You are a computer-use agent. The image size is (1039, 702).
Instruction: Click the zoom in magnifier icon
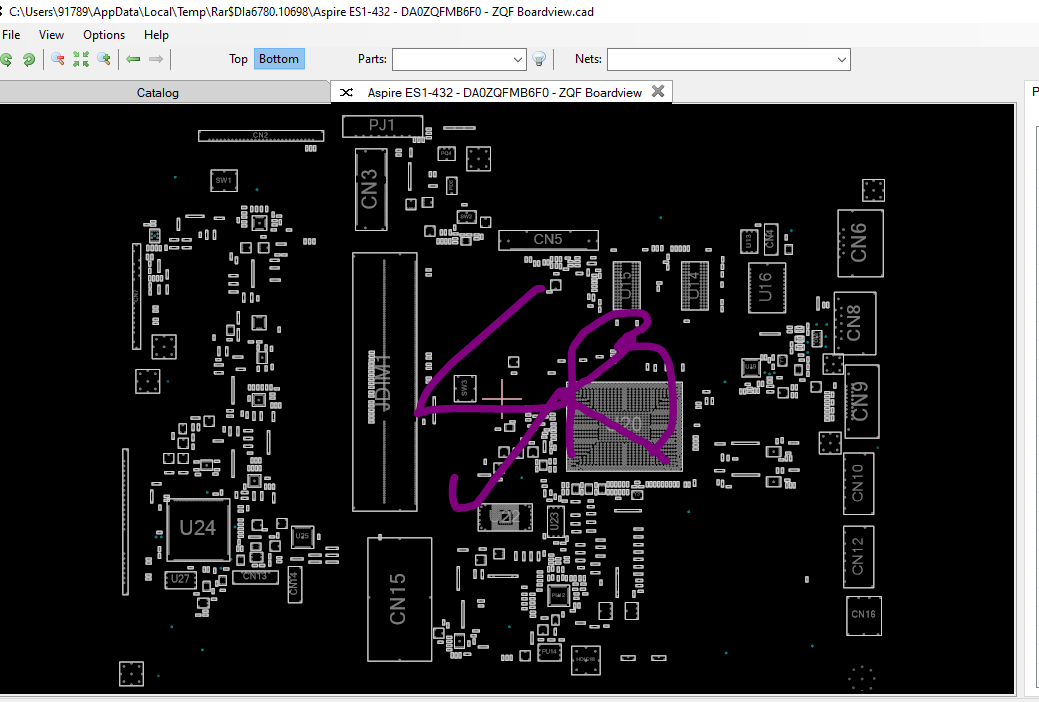tap(104, 60)
